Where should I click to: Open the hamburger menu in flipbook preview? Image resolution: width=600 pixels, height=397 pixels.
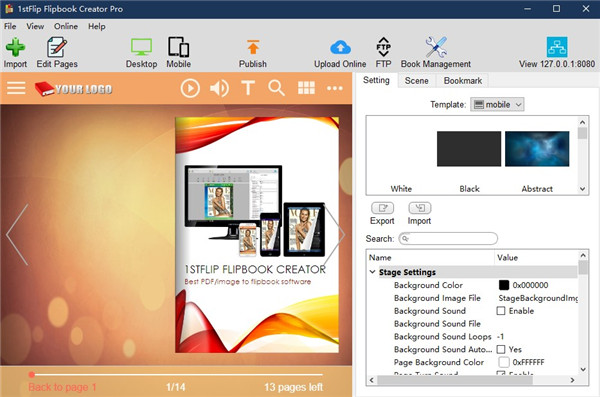[16, 88]
